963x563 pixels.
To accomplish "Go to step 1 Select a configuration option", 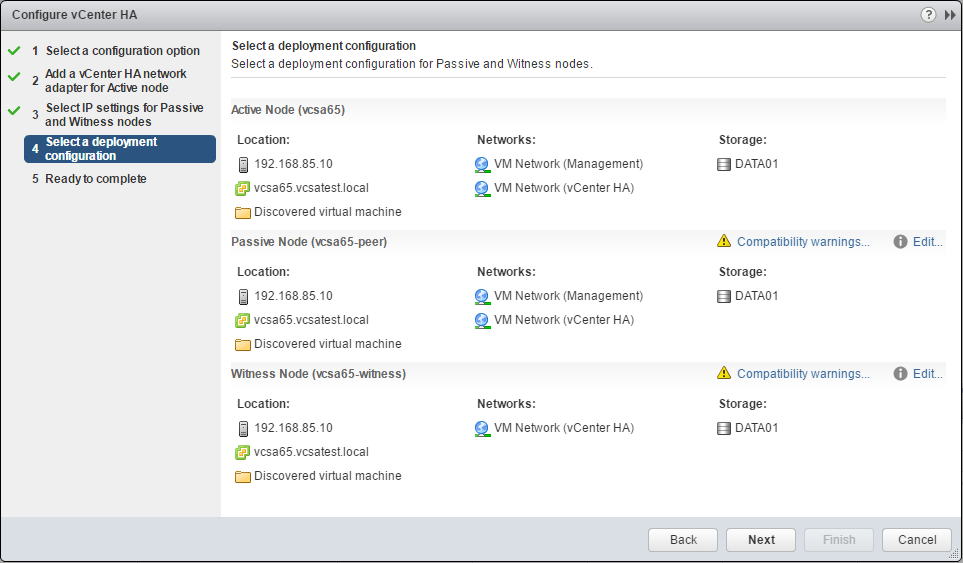I will [x=122, y=51].
